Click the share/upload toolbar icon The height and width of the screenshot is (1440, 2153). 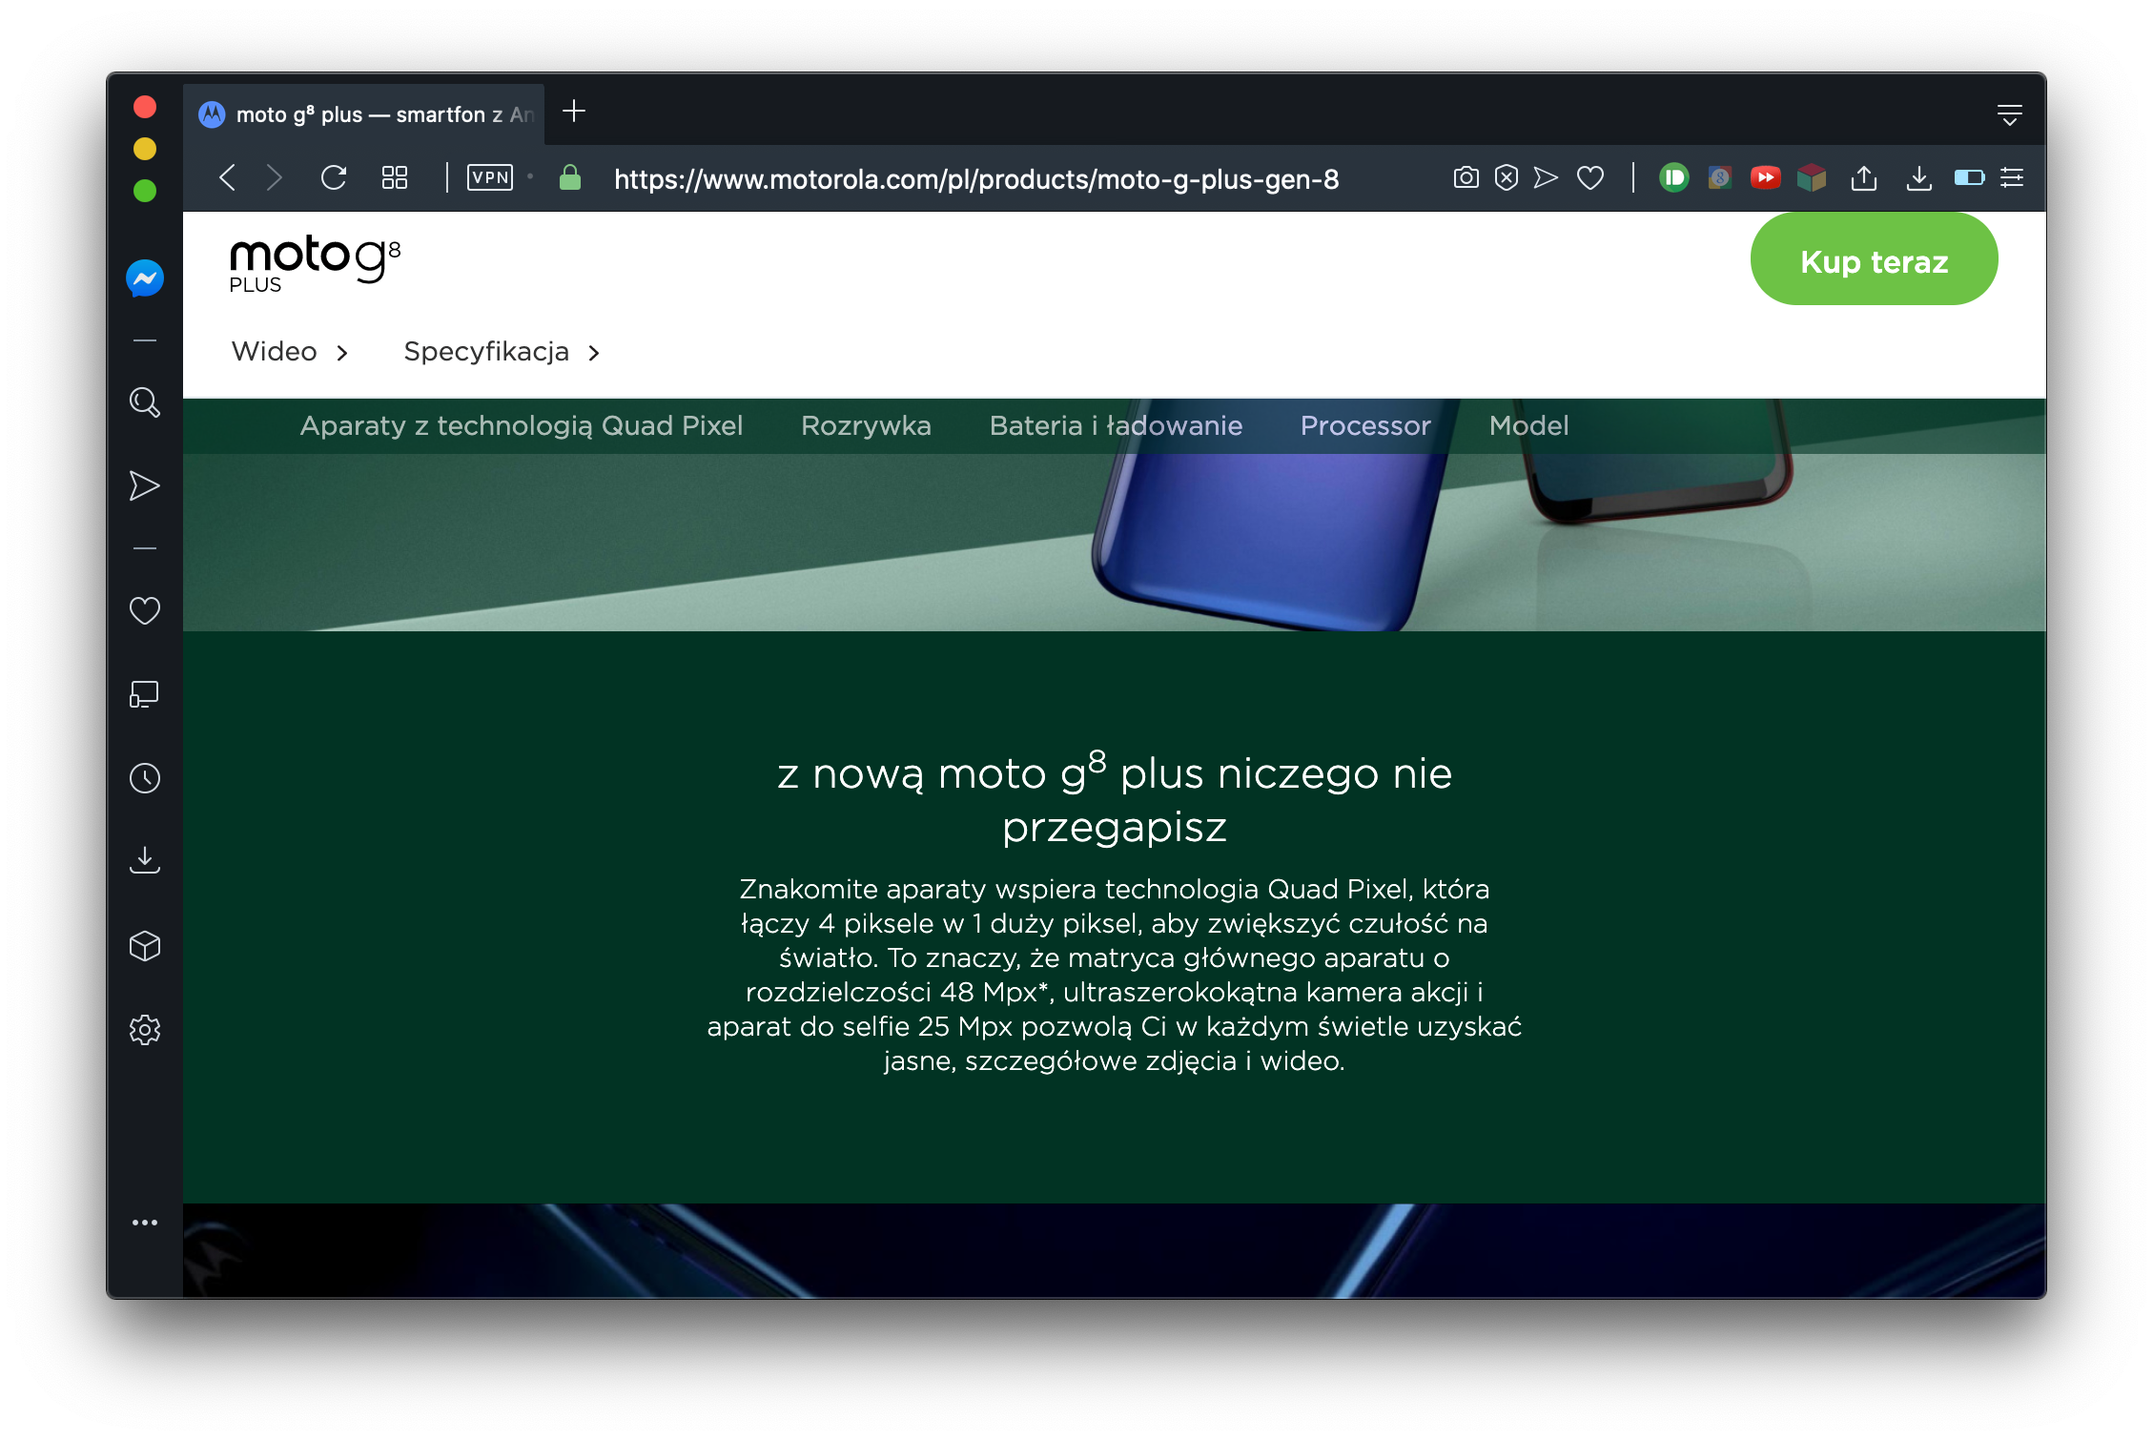coord(1863,178)
